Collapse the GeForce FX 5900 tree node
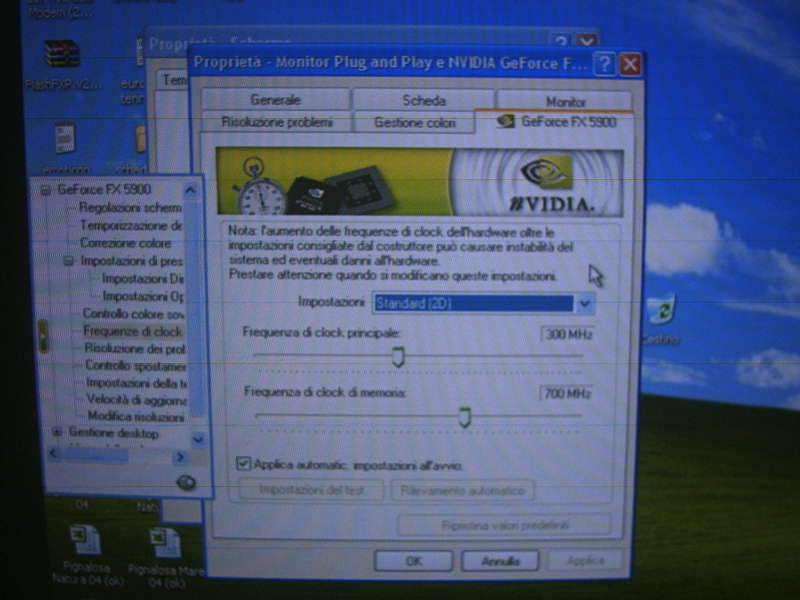Viewport: 800px width, 600px height. tap(45, 190)
